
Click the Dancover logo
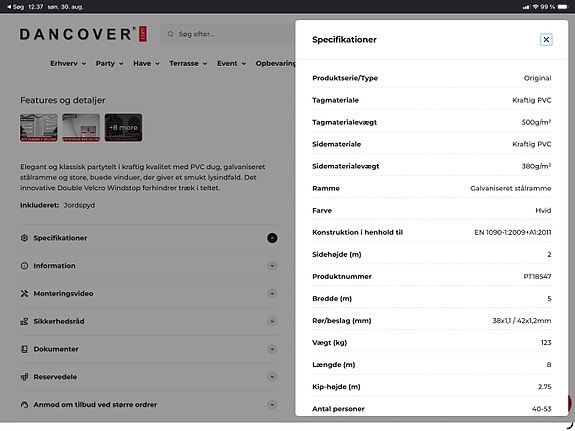coord(83,34)
